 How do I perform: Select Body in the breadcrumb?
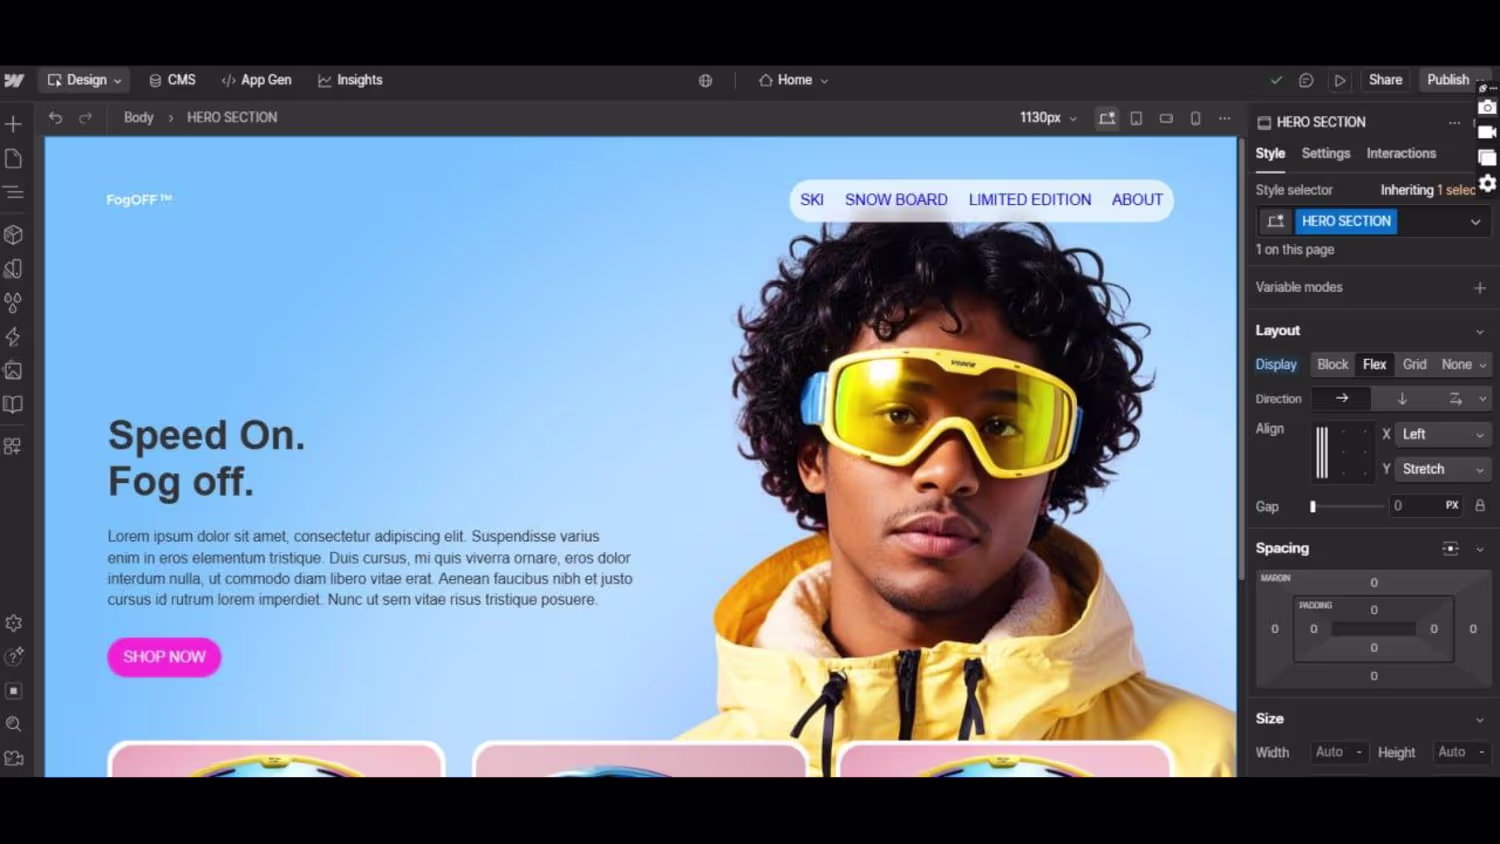coord(139,118)
